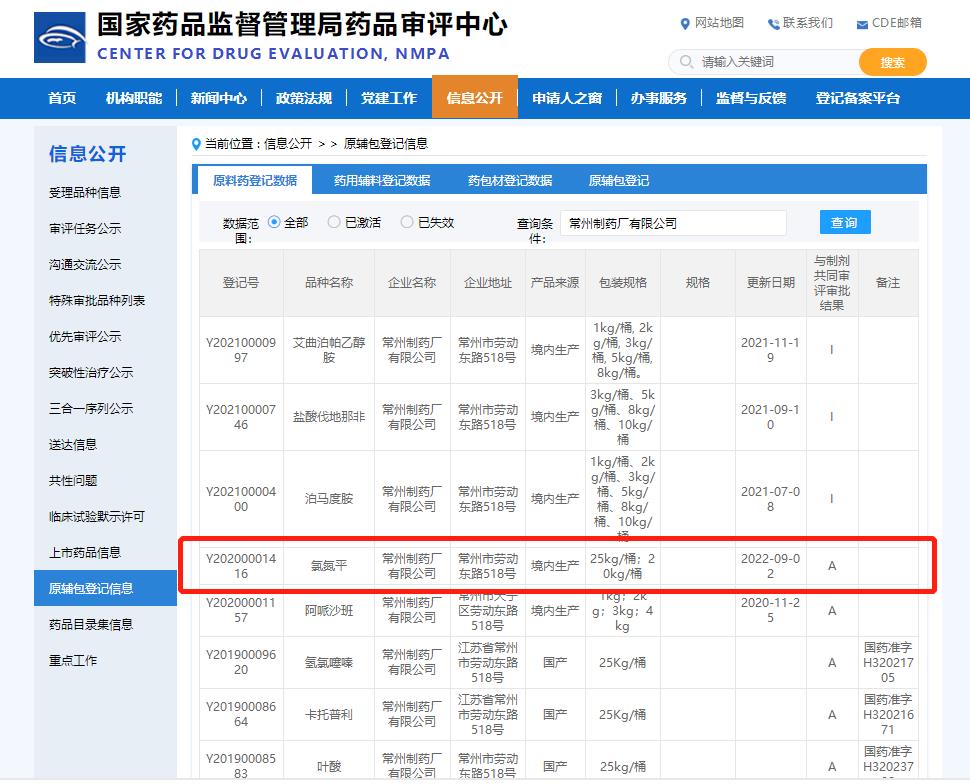
Task: Click the 更新日期 column header
Action: pyautogui.click(x=771, y=283)
